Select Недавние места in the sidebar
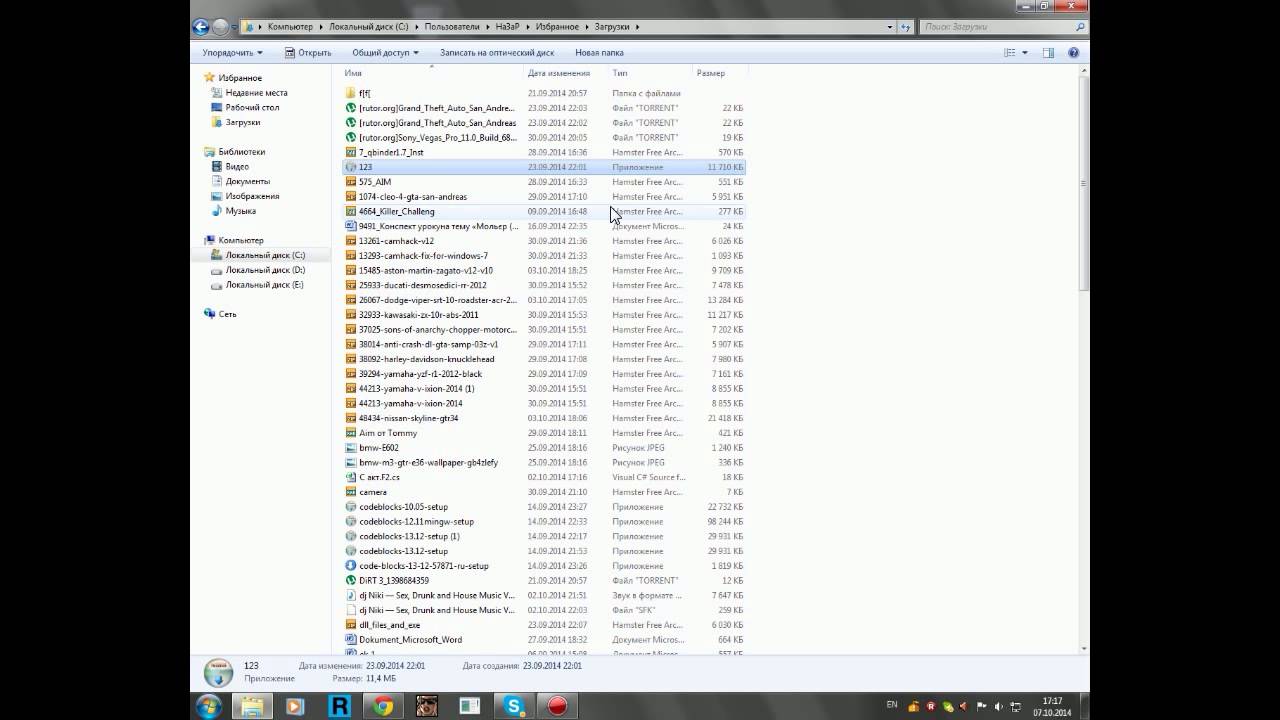Image resolution: width=1280 pixels, height=720 pixels. click(x=256, y=92)
